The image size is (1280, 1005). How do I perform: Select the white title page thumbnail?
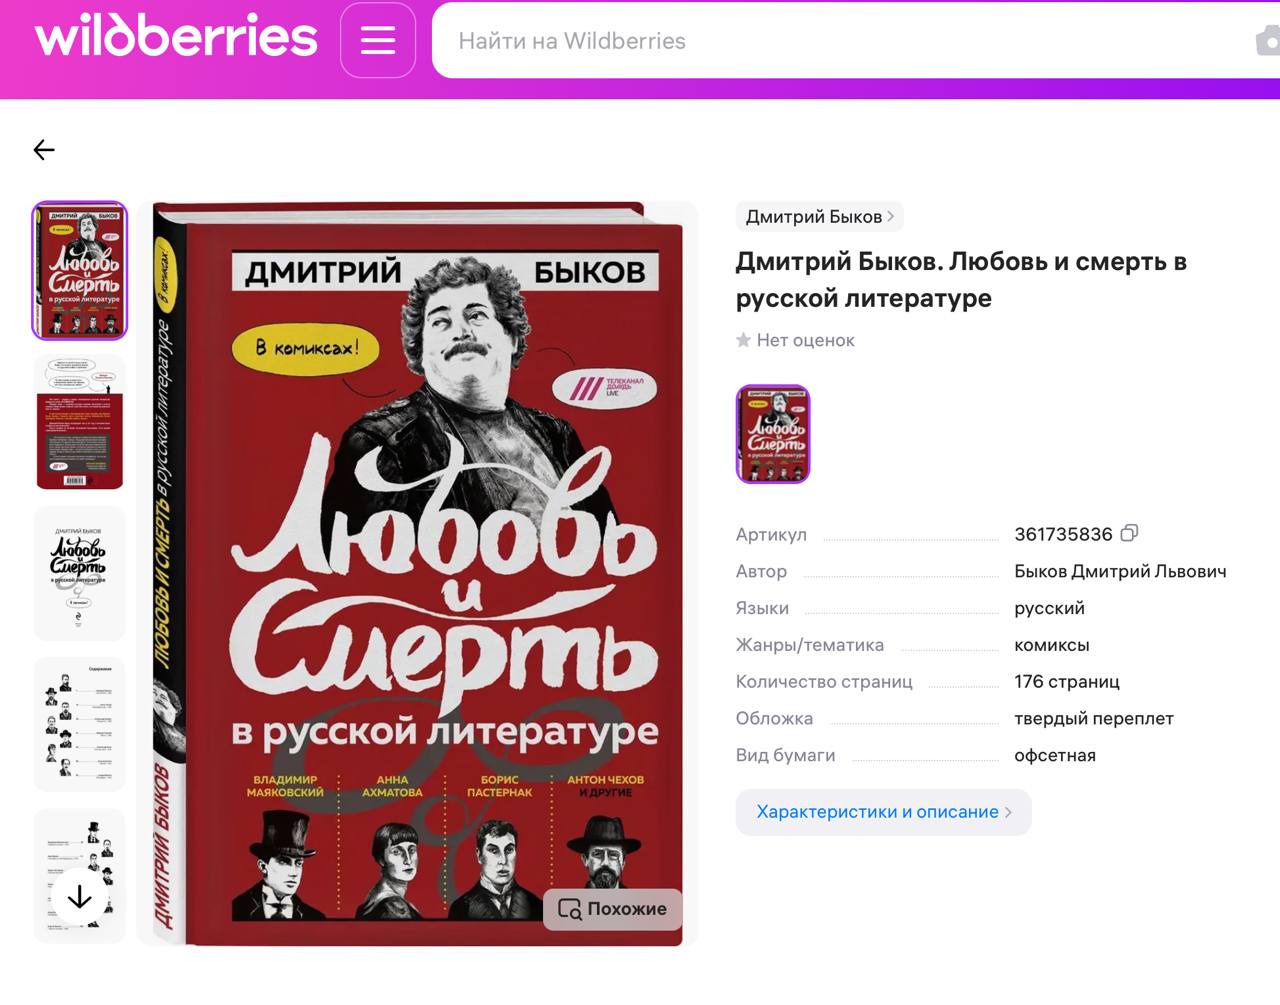point(80,573)
